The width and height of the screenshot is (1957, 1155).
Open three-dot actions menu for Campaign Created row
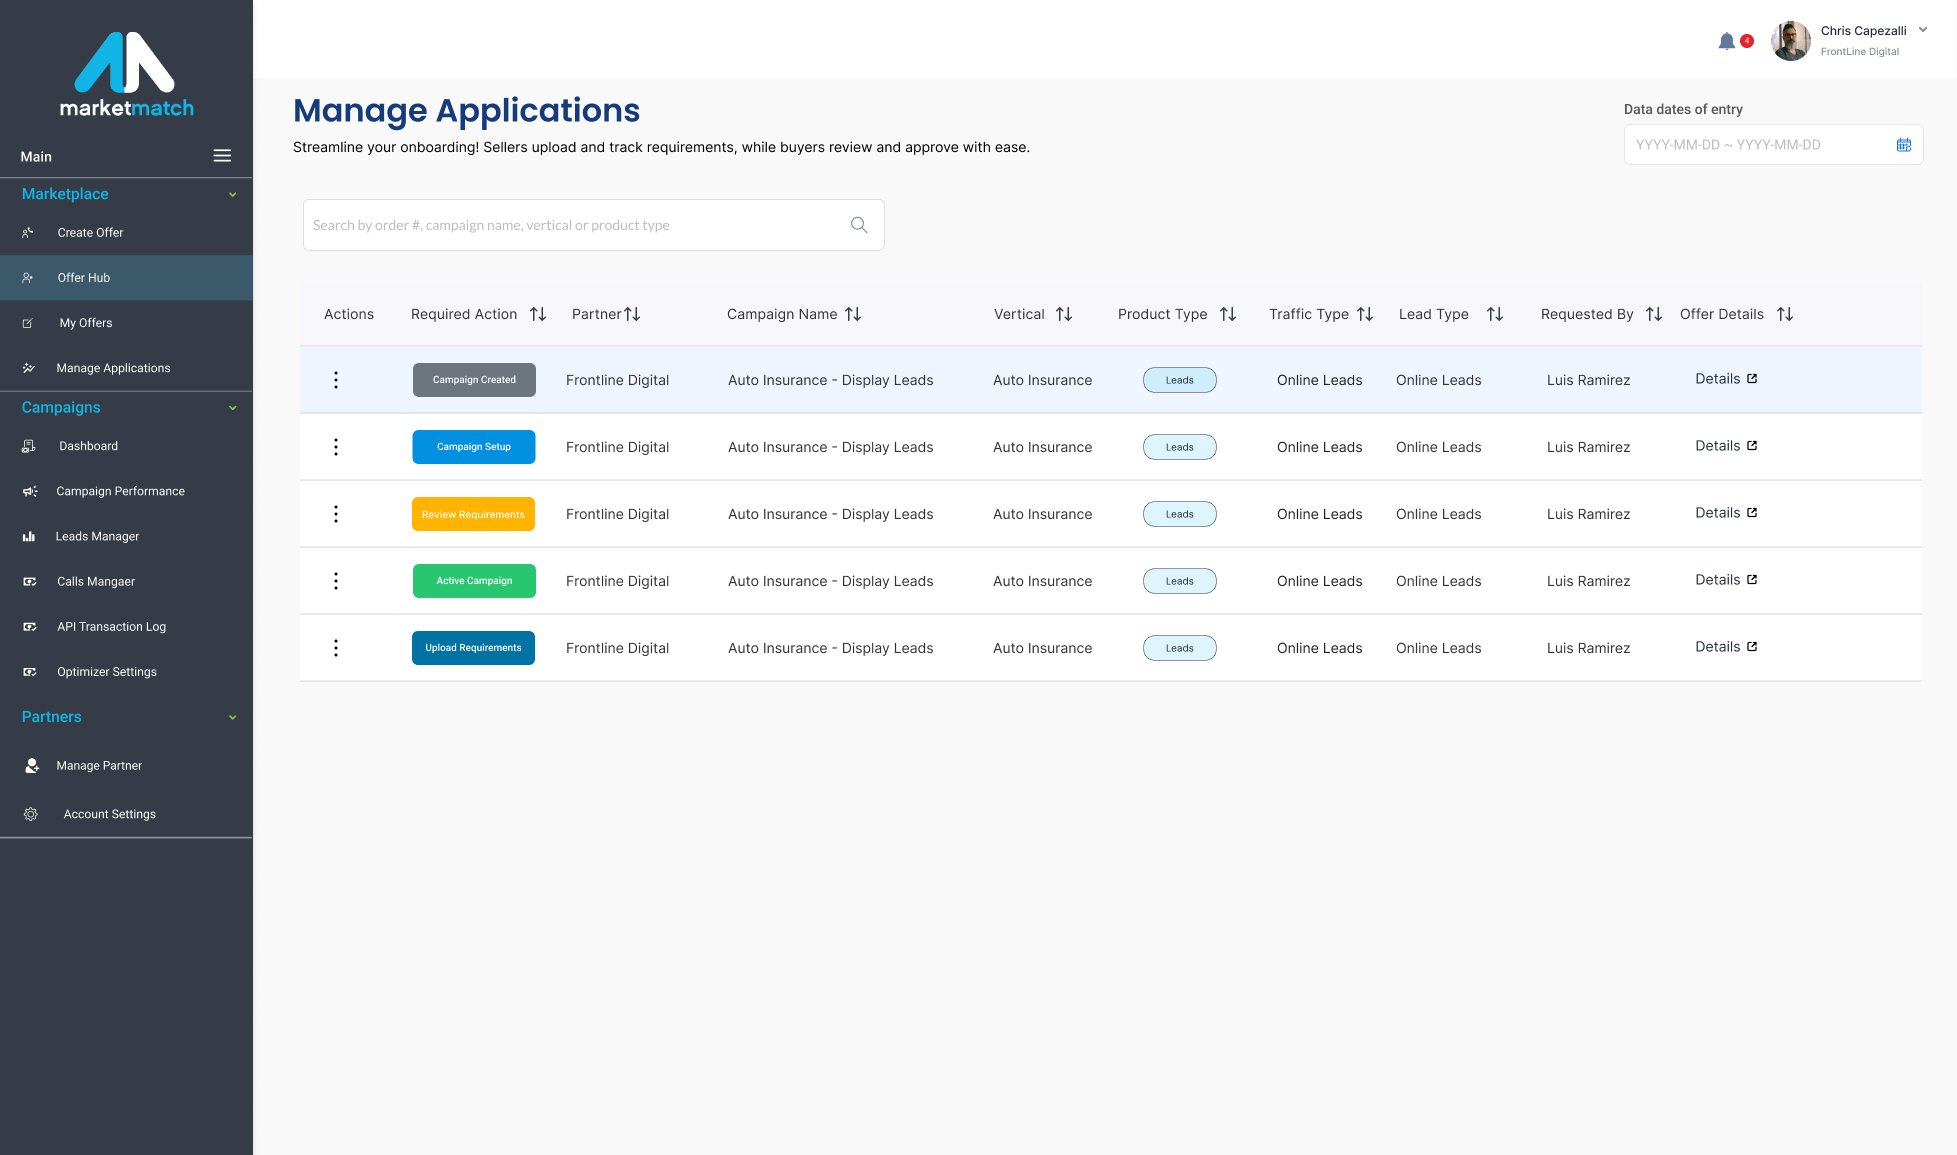click(336, 380)
